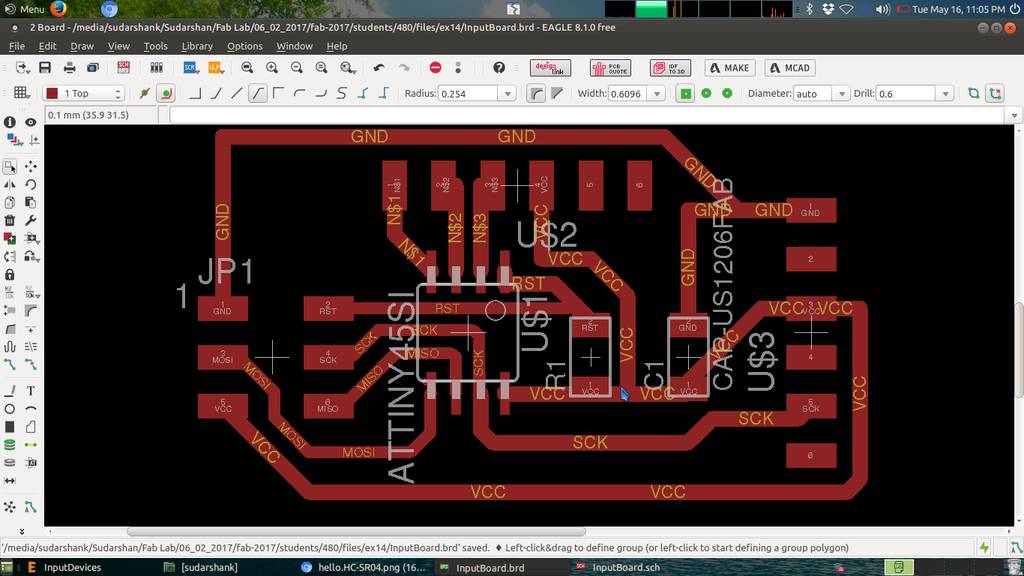Print the board with the printer icon
Image resolution: width=1024 pixels, height=576 pixels.
click(x=69, y=67)
